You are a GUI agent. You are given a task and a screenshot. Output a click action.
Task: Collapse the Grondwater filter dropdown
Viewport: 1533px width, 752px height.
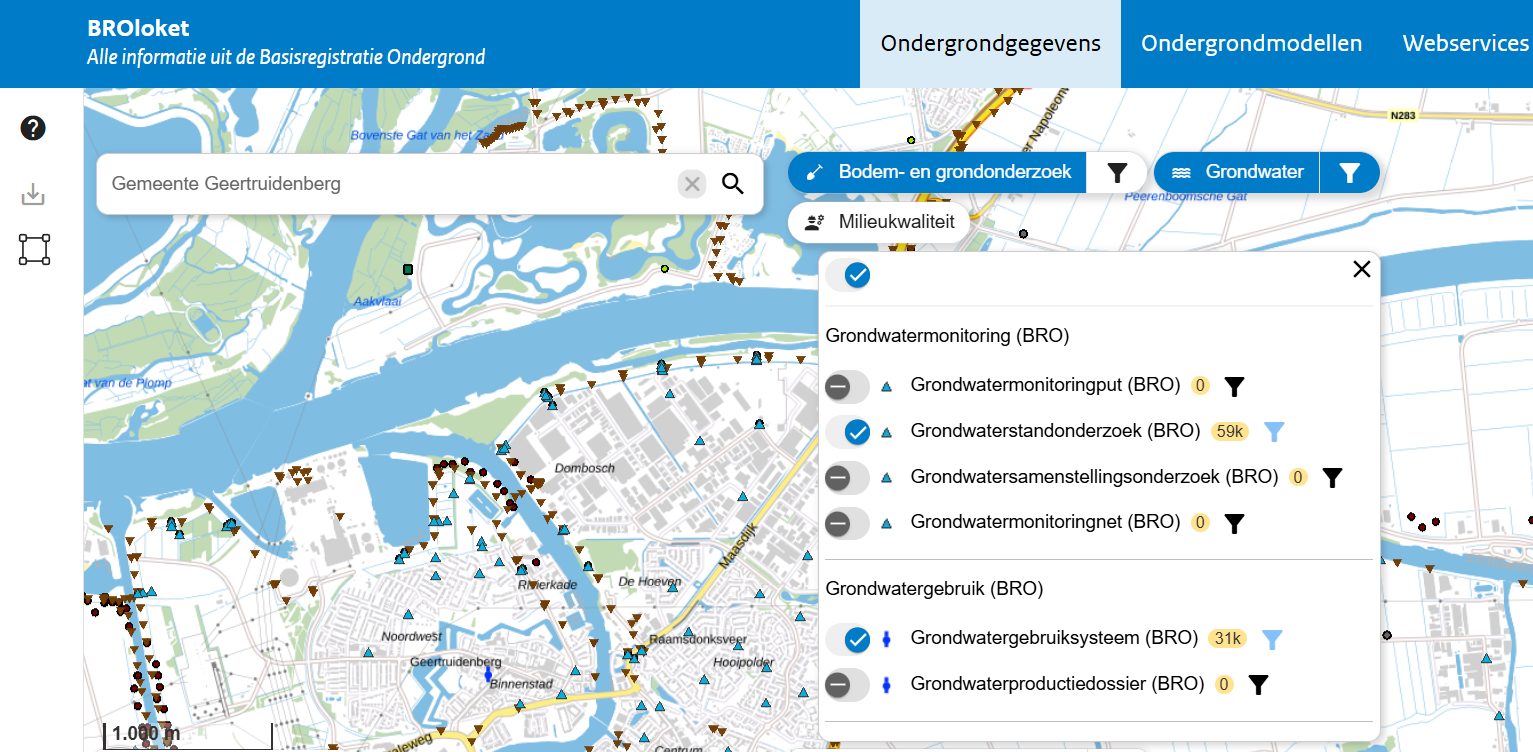tap(1349, 173)
